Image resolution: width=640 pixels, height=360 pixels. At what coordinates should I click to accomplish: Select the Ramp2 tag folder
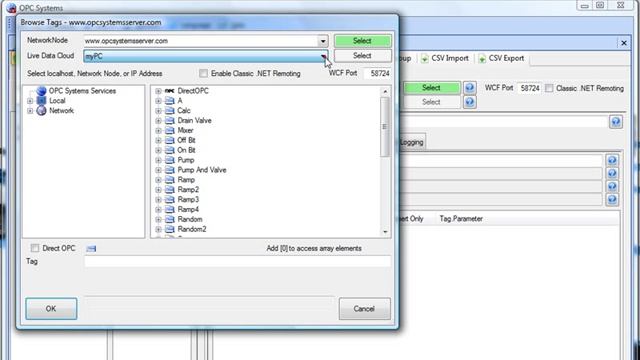(188, 190)
